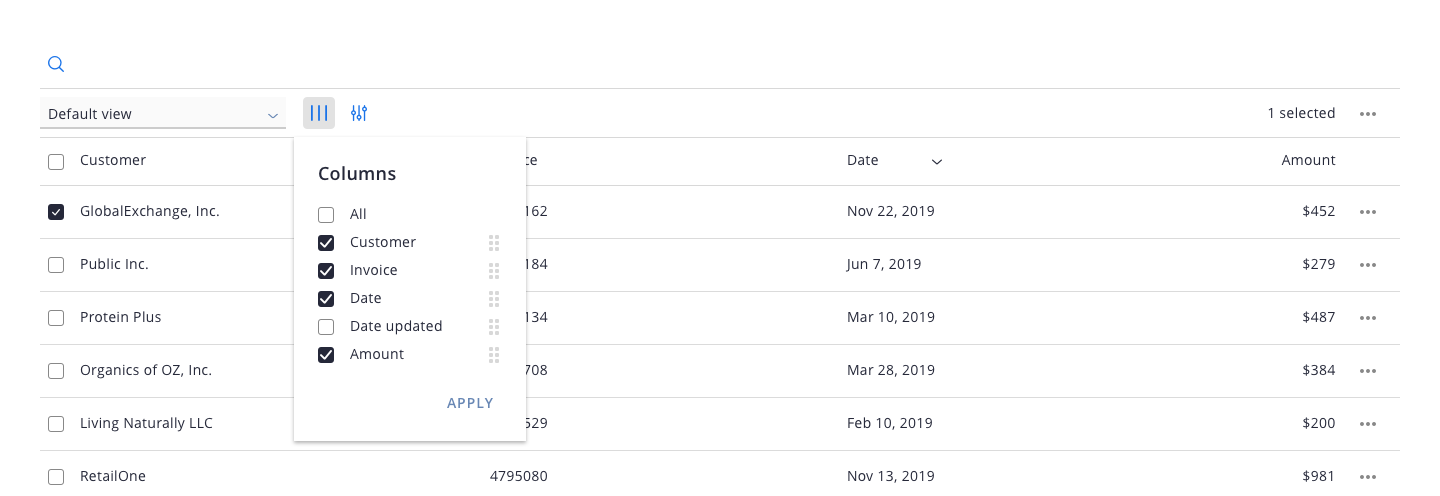The image size is (1440, 496).
Task: Open row actions for Living Naturally LLC
Action: 1368,424
